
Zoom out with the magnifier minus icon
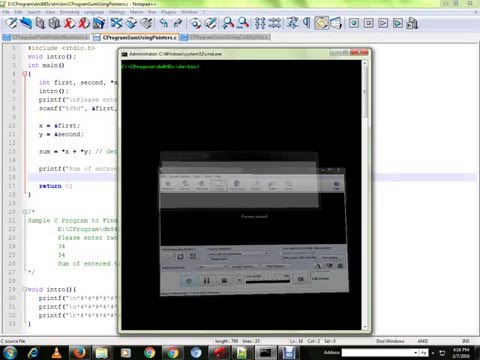tap(243, 23)
